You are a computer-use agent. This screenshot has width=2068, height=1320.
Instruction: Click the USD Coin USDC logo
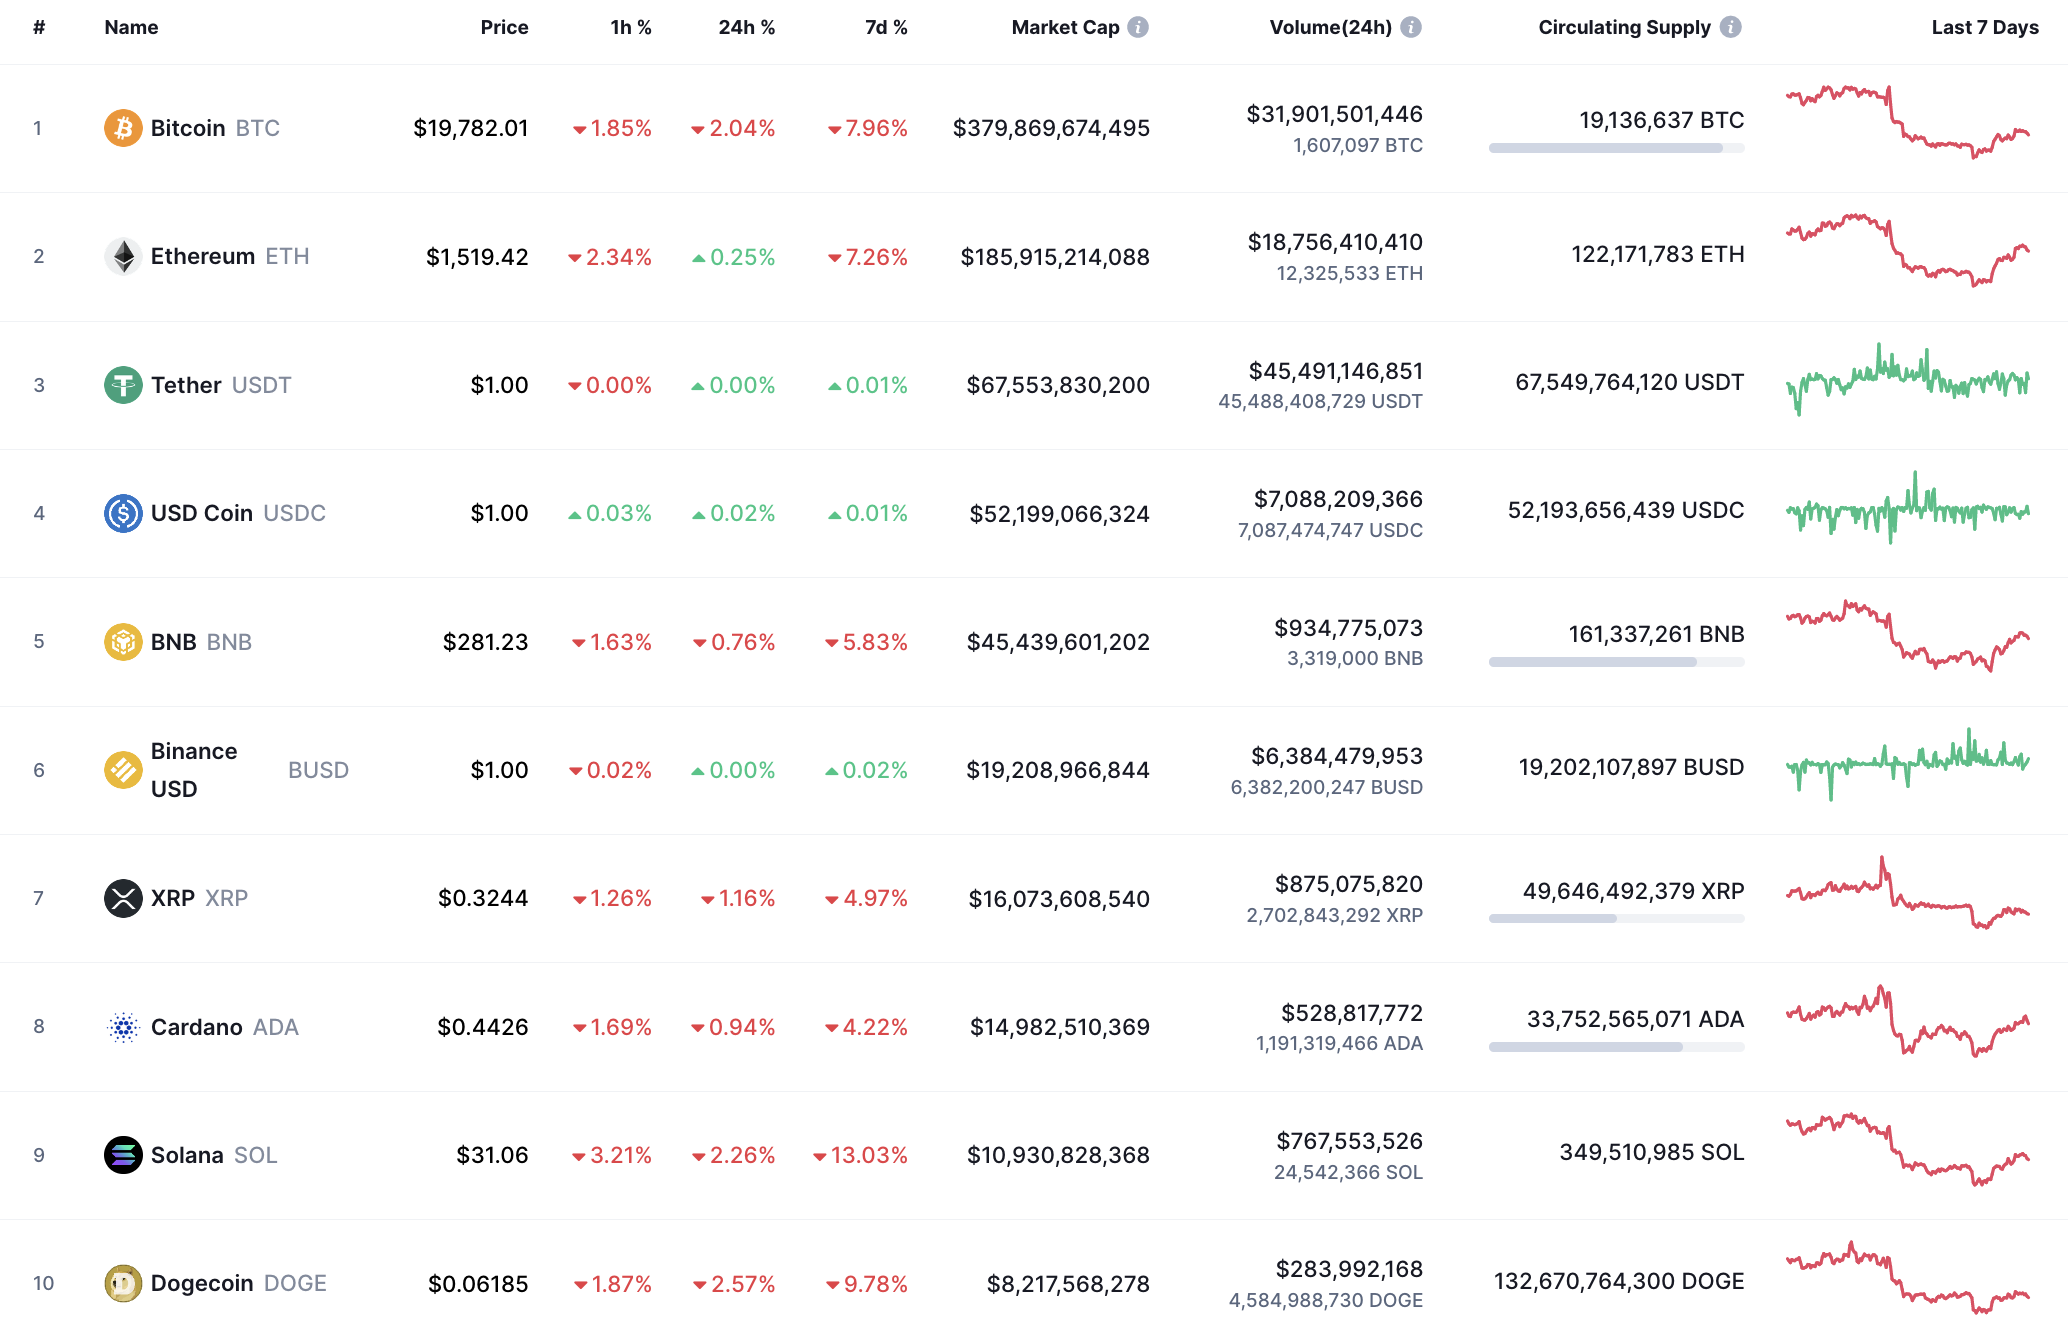point(122,513)
